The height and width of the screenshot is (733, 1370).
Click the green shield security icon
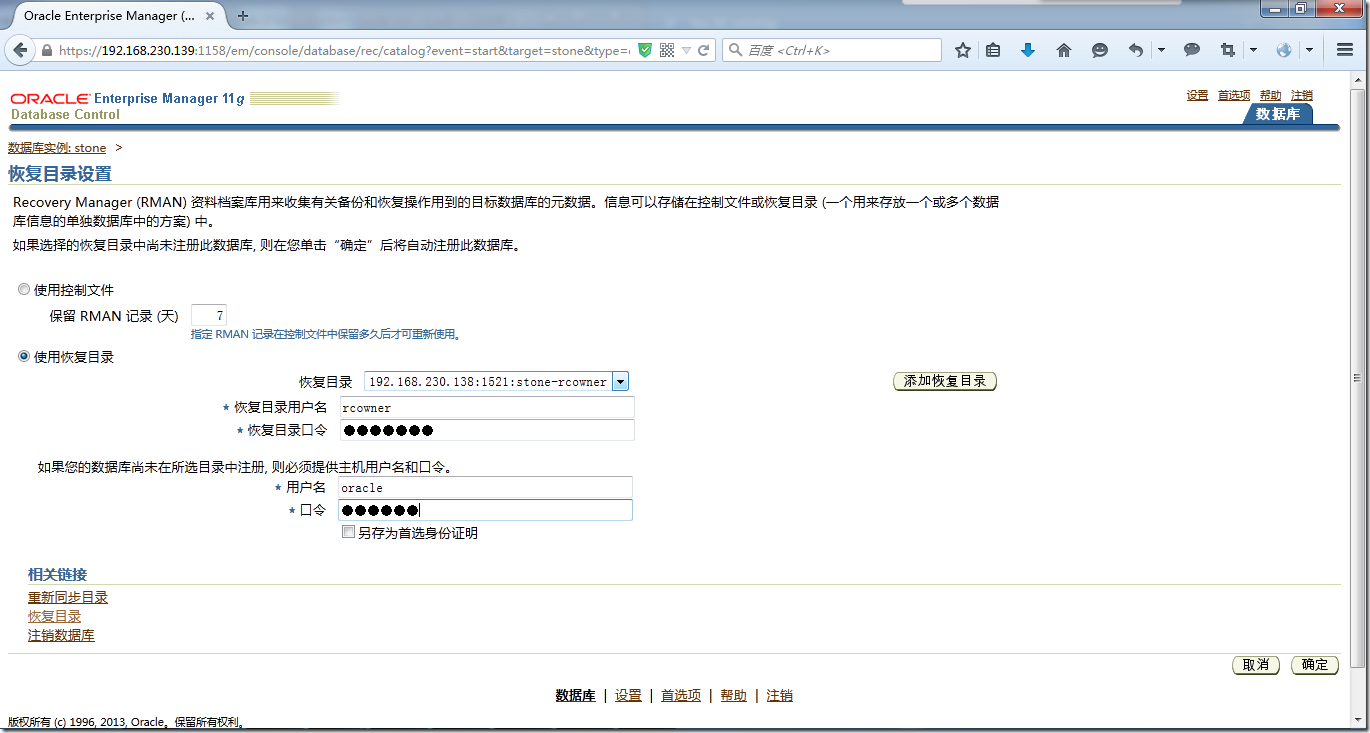pyautogui.click(x=645, y=50)
